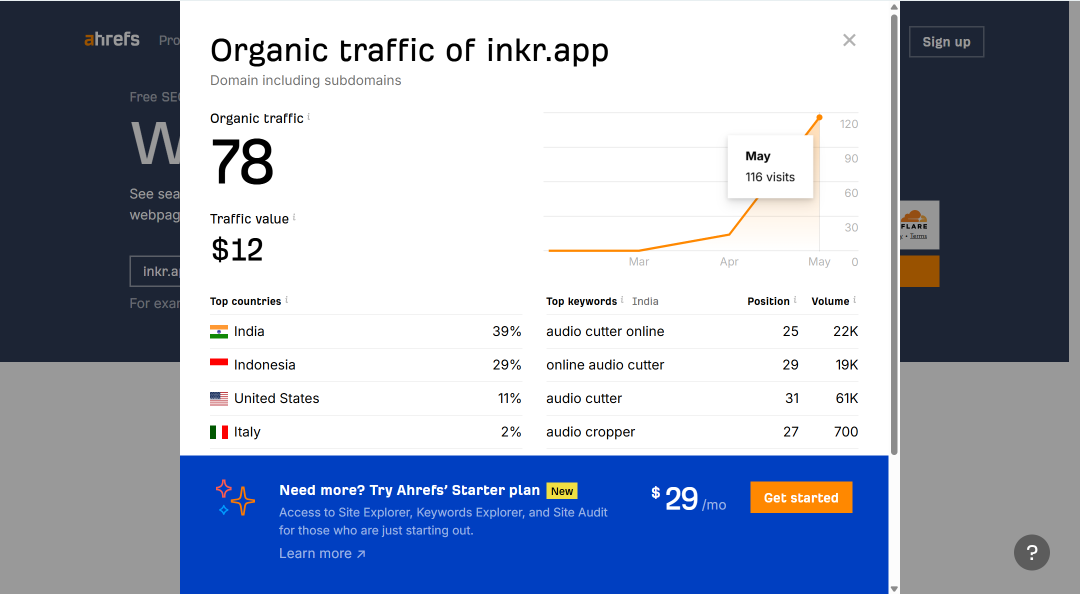
Task: Click the May data point on chart
Action: click(x=819, y=118)
